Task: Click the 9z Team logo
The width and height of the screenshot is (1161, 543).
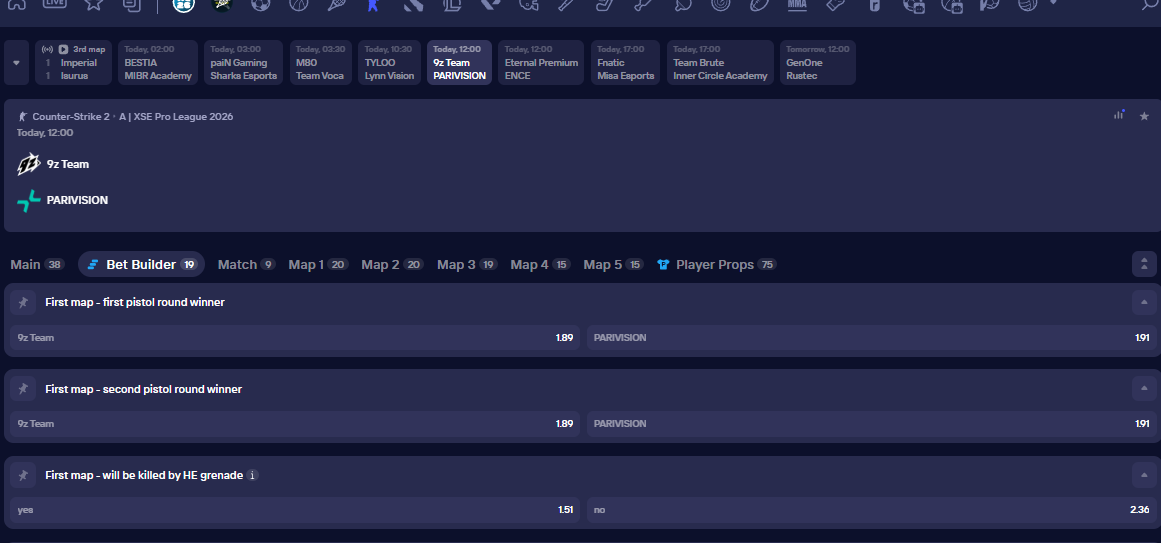Action: pos(29,164)
